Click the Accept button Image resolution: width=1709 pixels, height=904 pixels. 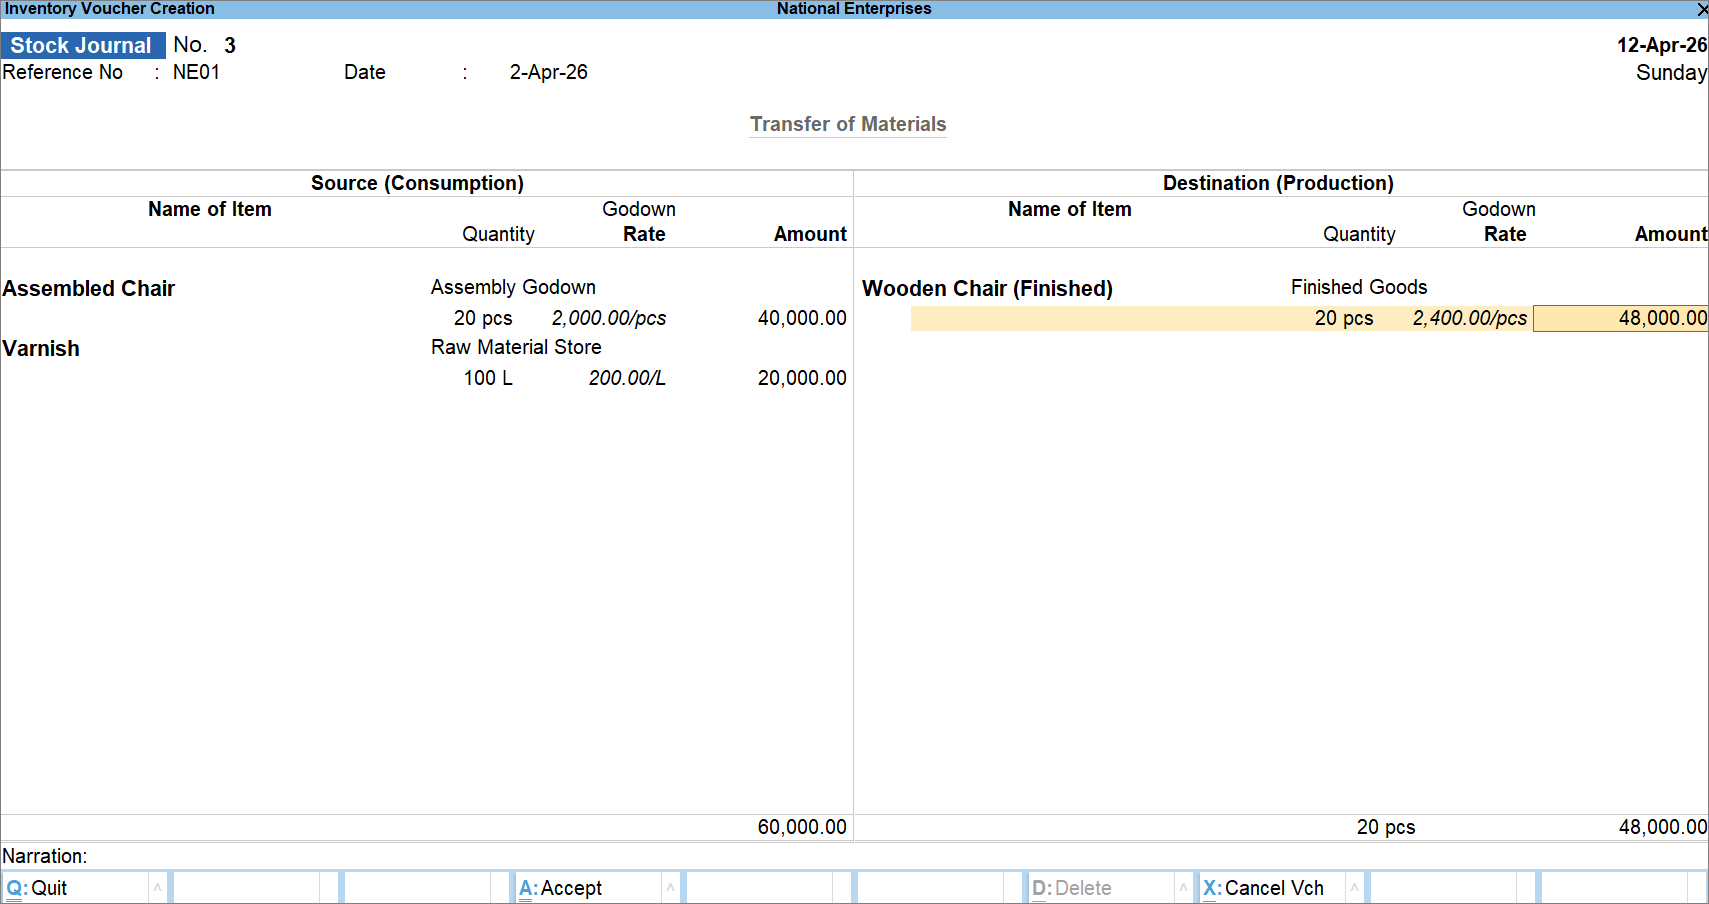coord(588,888)
